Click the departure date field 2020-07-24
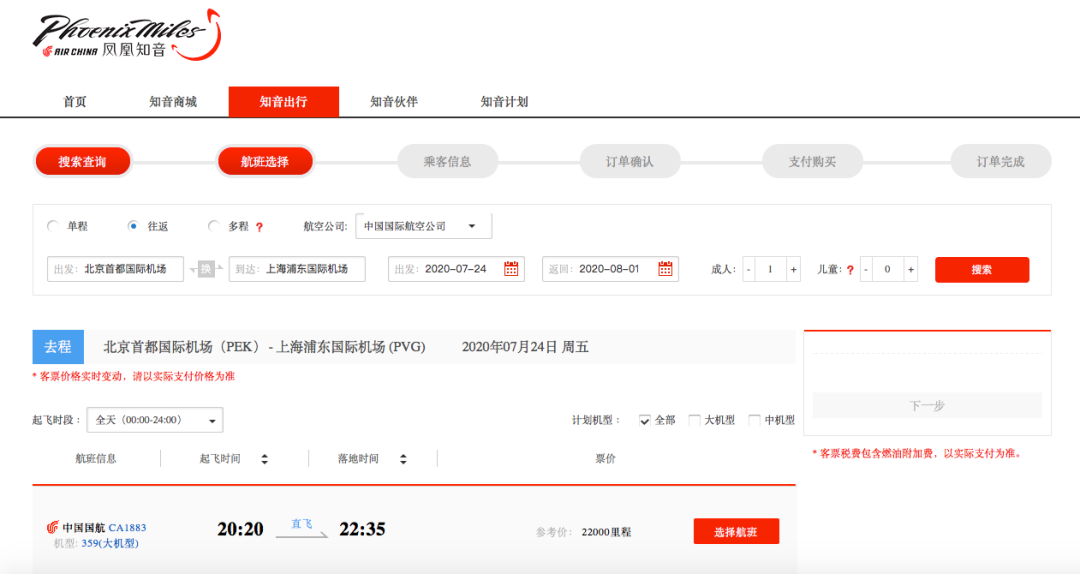This screenshot has width=1080, height=574. [x=456, y=269]
